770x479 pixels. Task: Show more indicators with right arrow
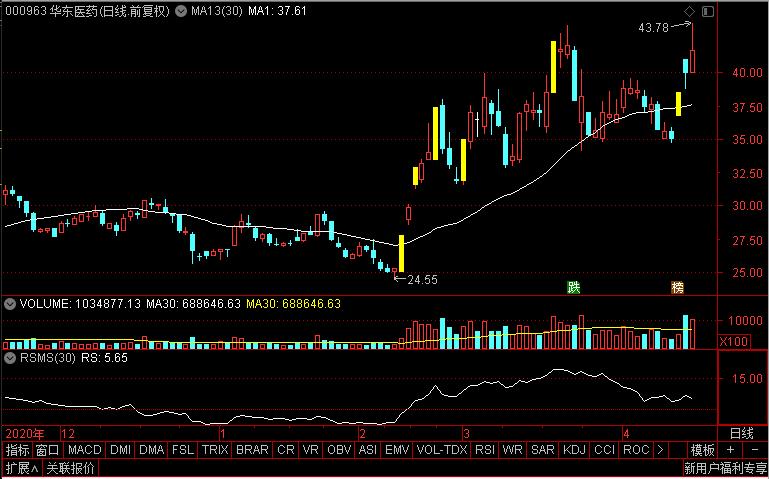point(660,450)
